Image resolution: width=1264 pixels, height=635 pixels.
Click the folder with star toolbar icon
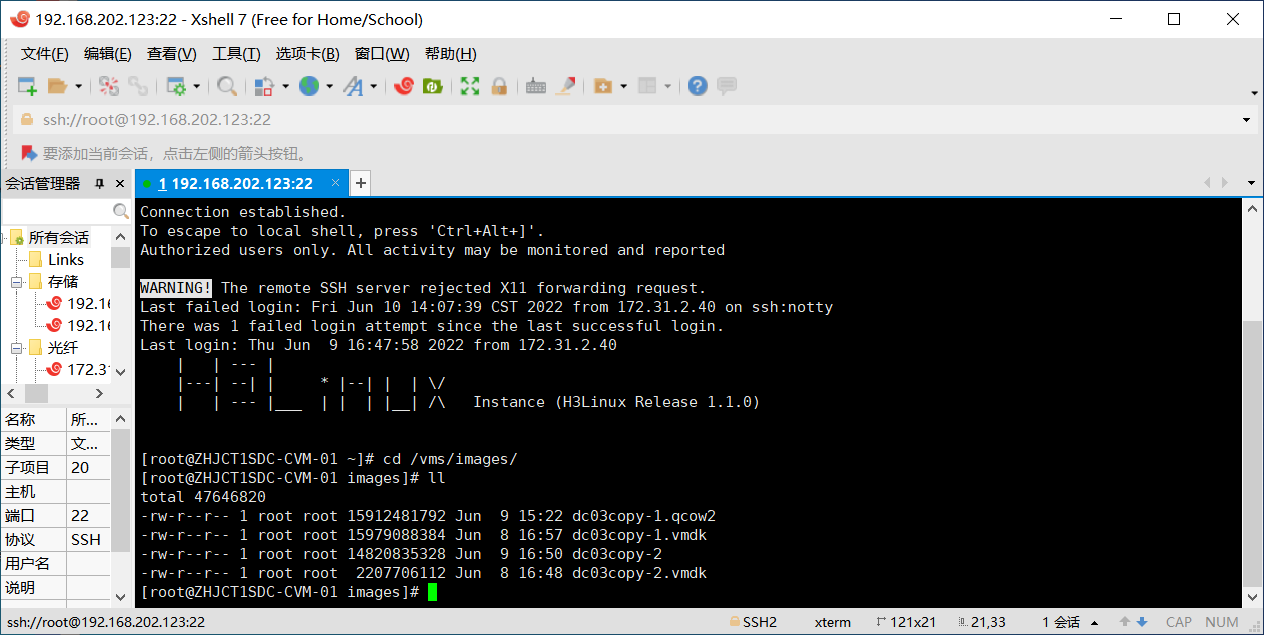click(603, 86)
